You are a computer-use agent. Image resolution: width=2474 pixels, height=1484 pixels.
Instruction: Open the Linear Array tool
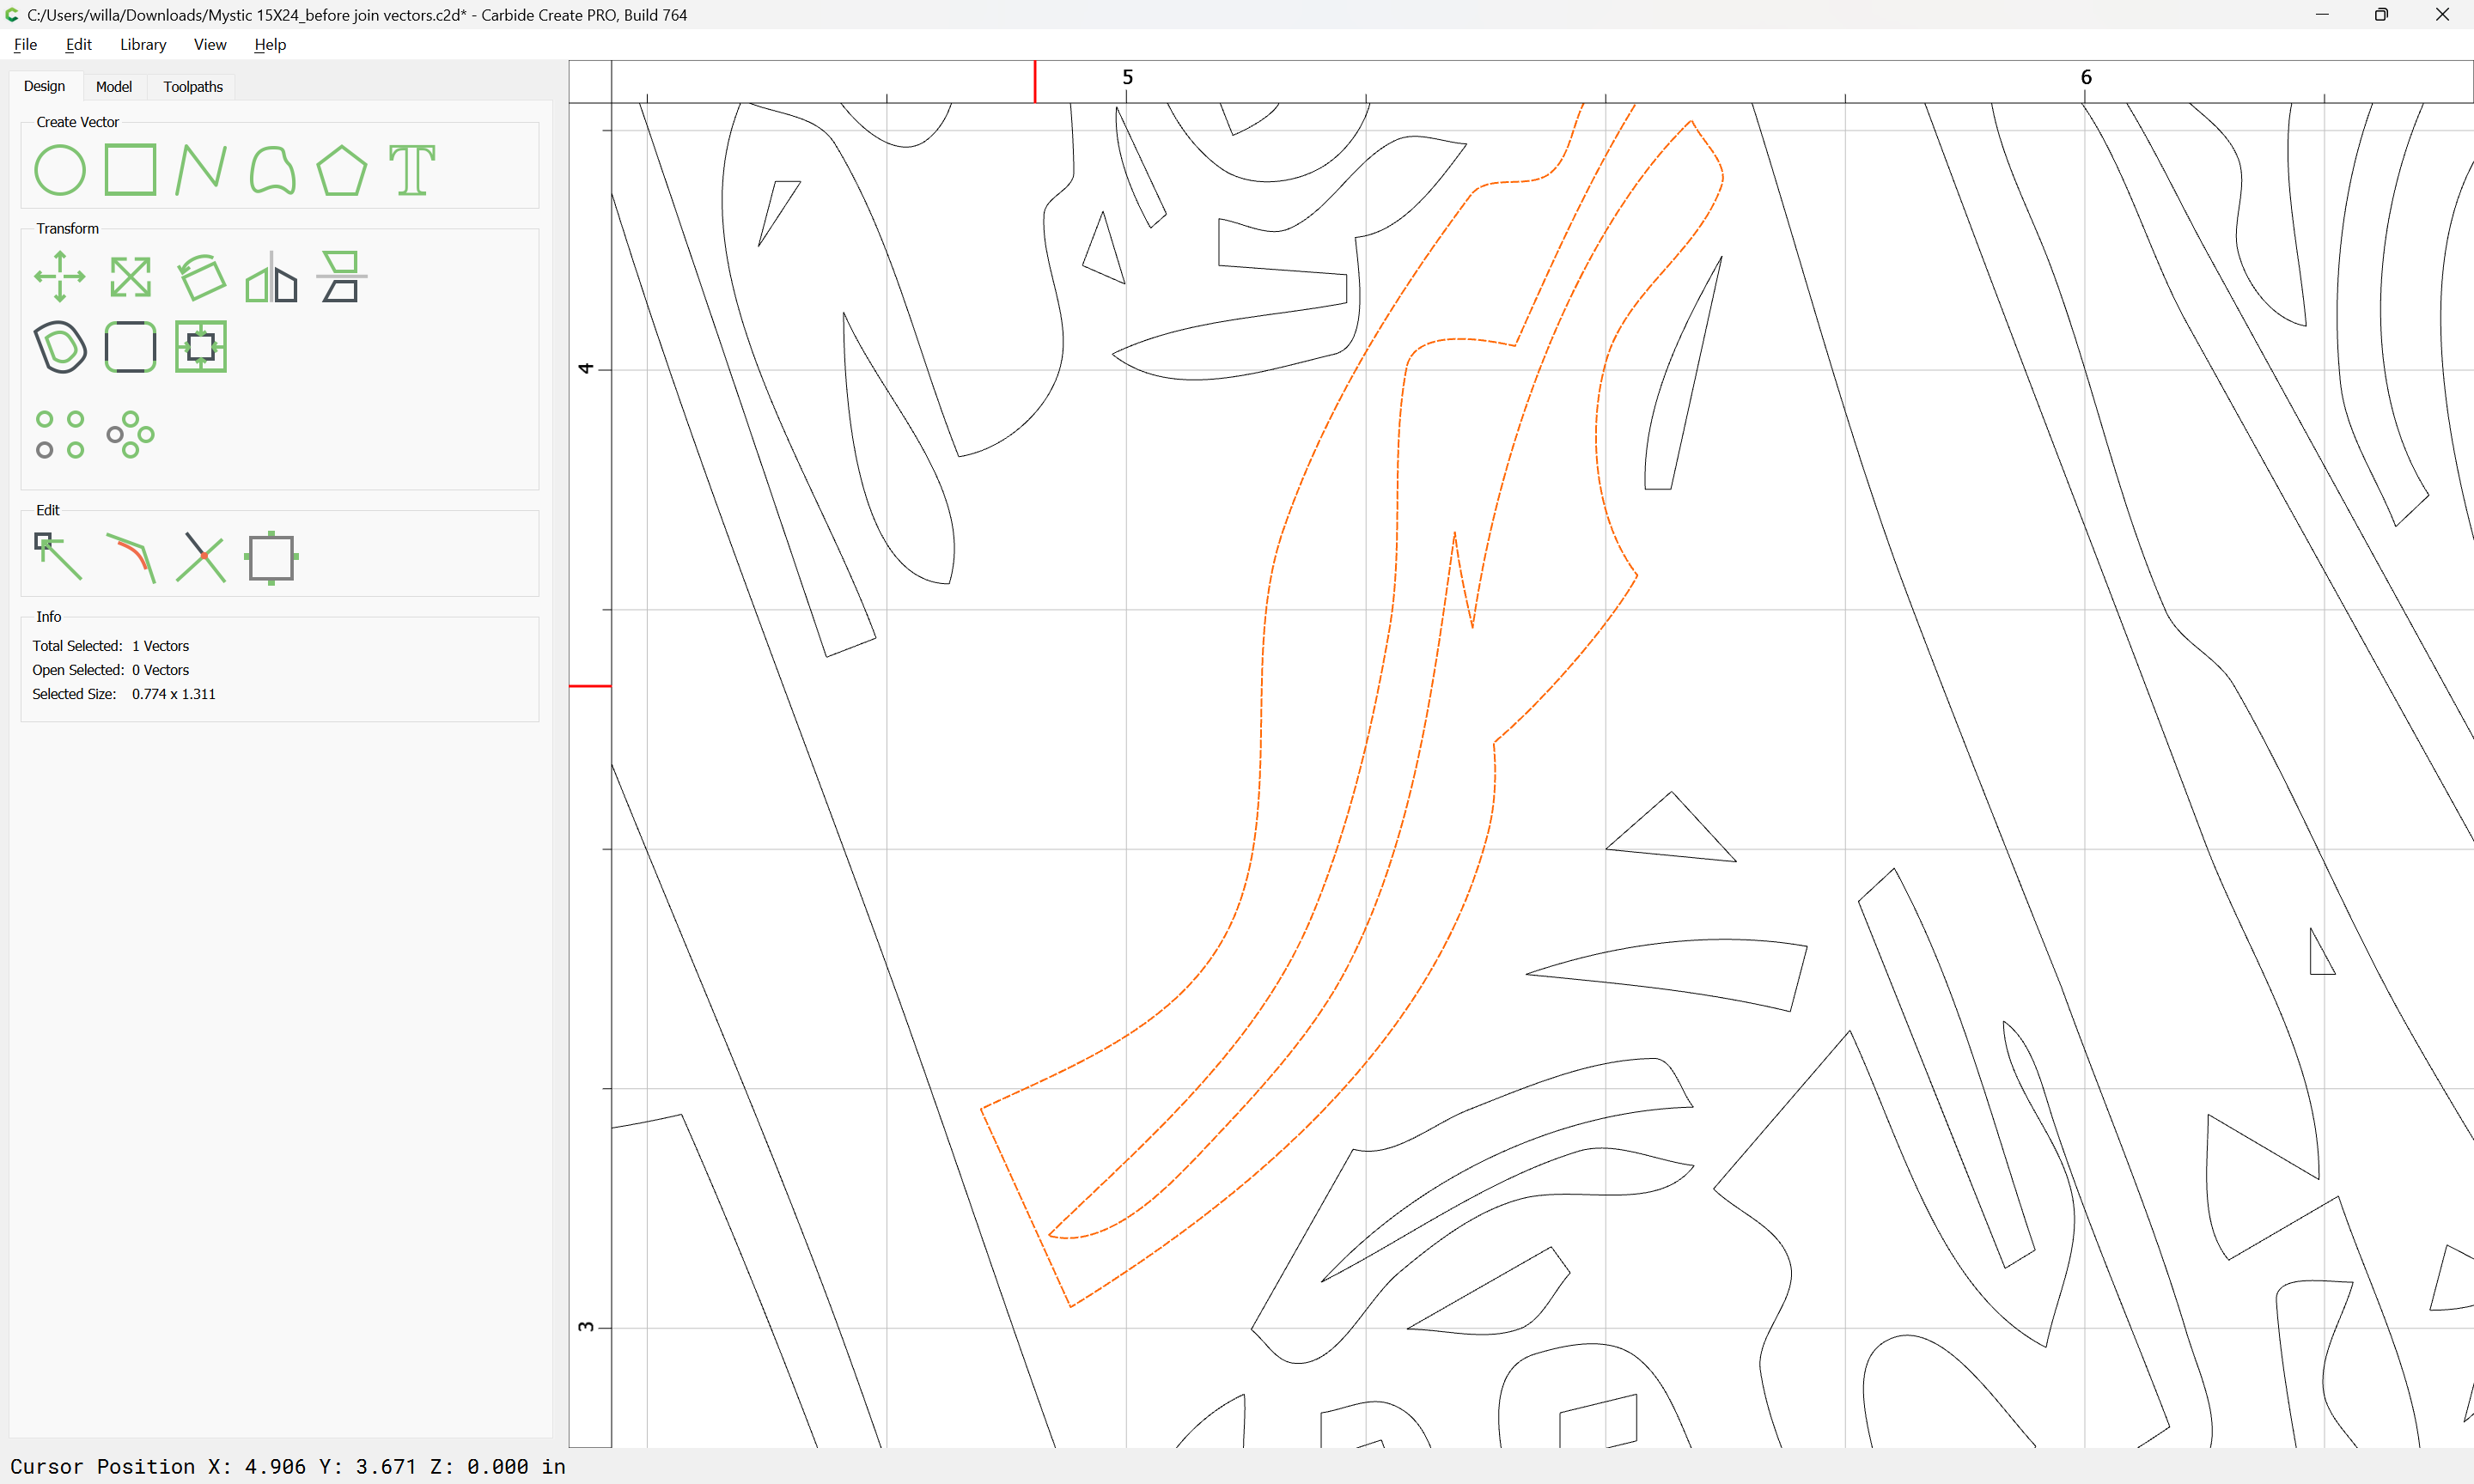pos(60,435)
